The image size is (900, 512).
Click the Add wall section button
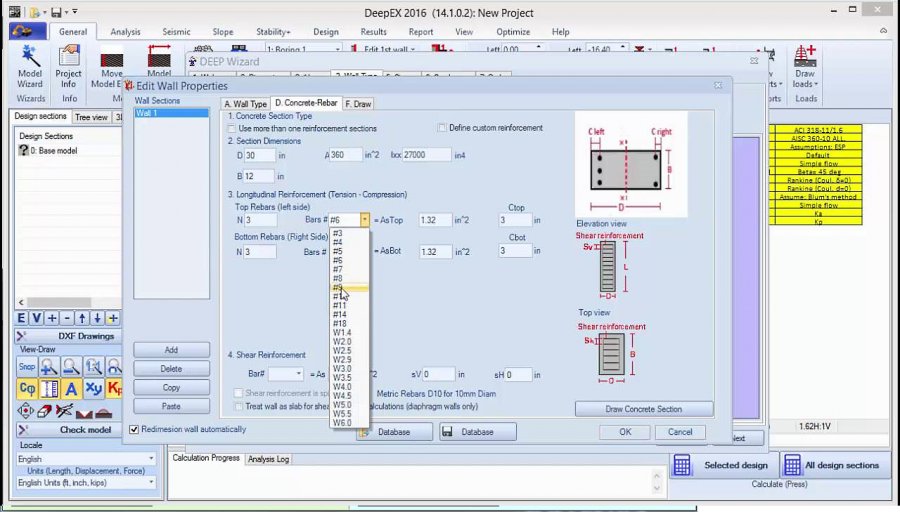click(171, 350)
